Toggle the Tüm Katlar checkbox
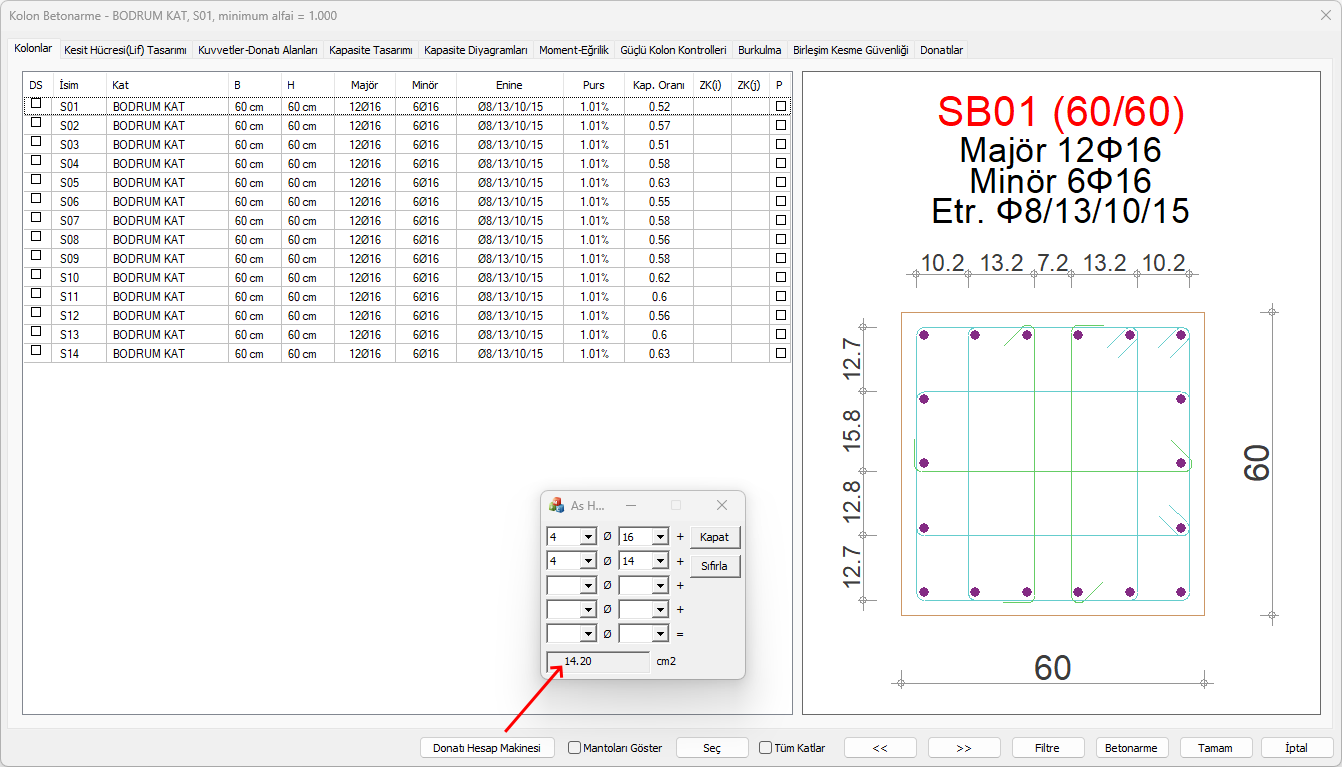Screen dimensions: 1342x767 [x=766, y=748]
